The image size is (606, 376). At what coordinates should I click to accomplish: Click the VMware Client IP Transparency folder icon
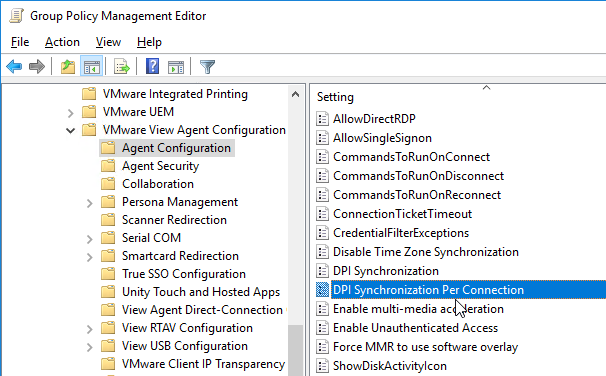(x=108, y=364)
